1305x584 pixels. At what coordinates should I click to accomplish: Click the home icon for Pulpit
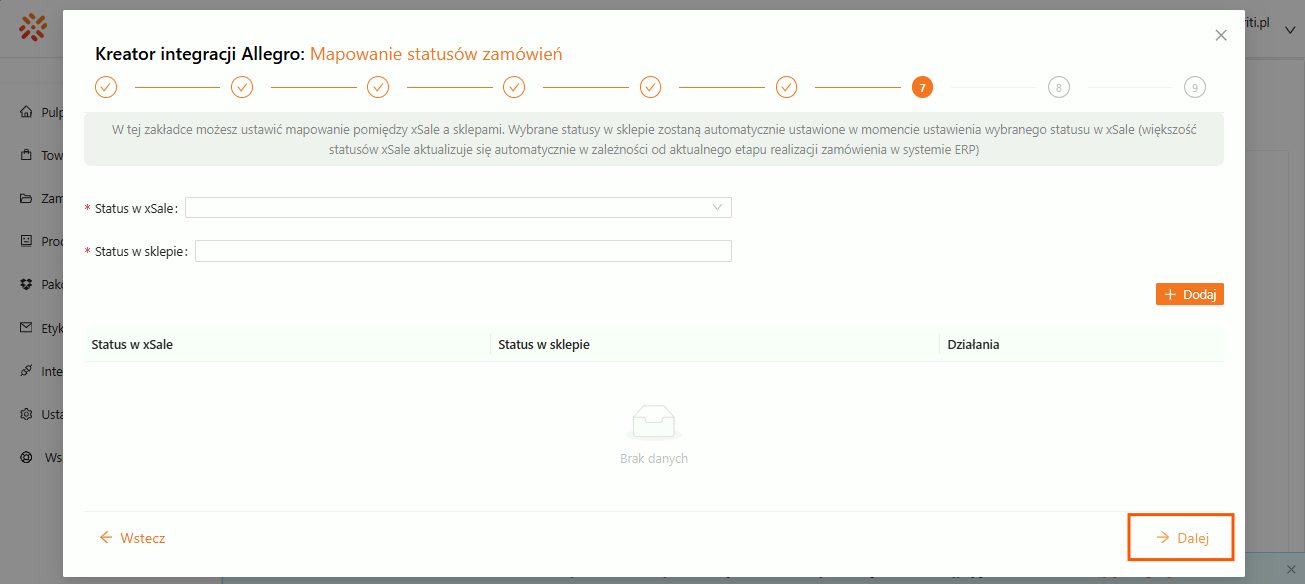[x=27, y=112]
